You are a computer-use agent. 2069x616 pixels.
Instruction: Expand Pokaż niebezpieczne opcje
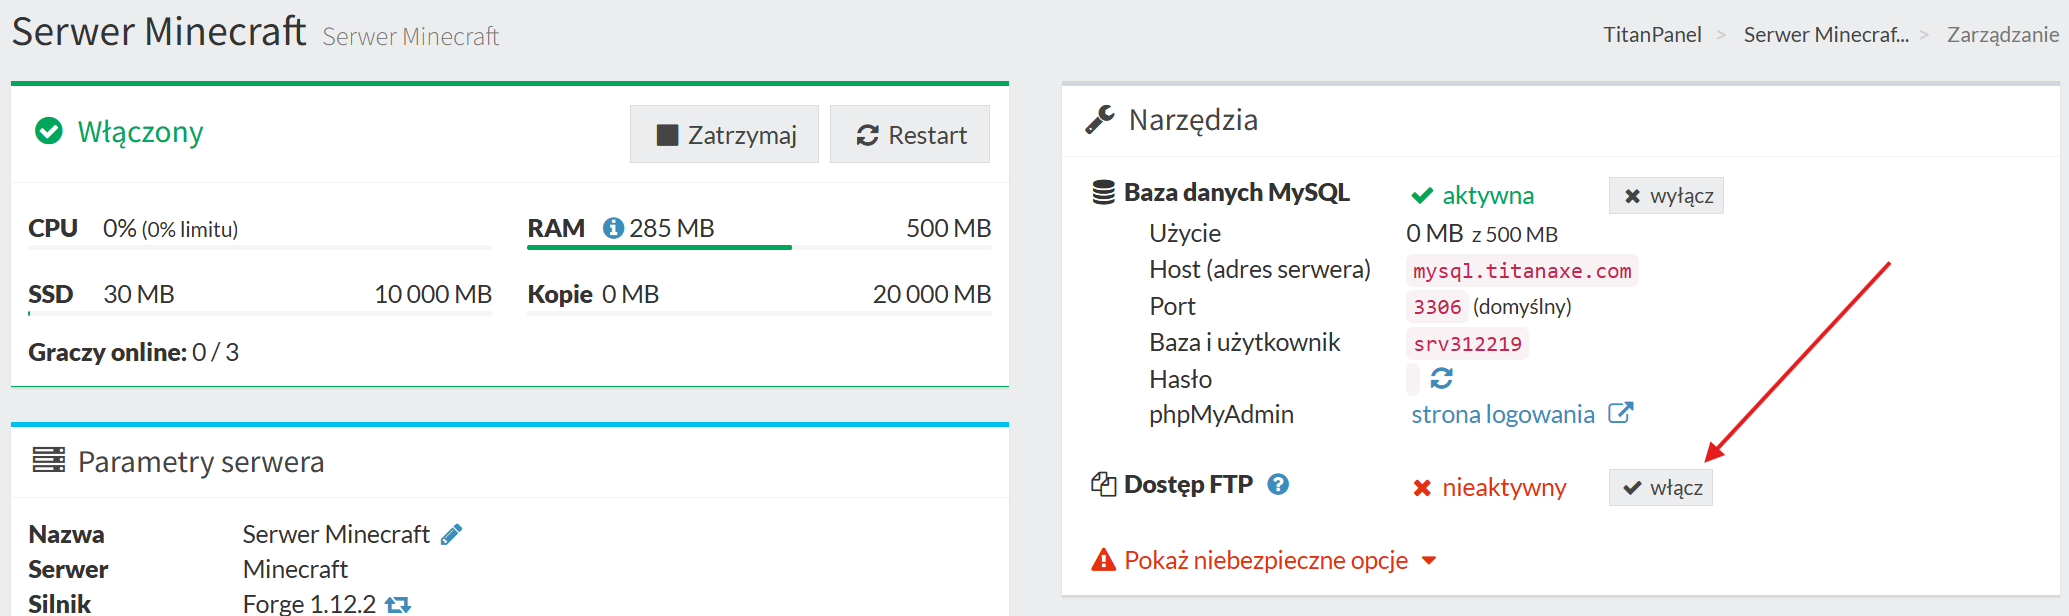[1265, 560]
